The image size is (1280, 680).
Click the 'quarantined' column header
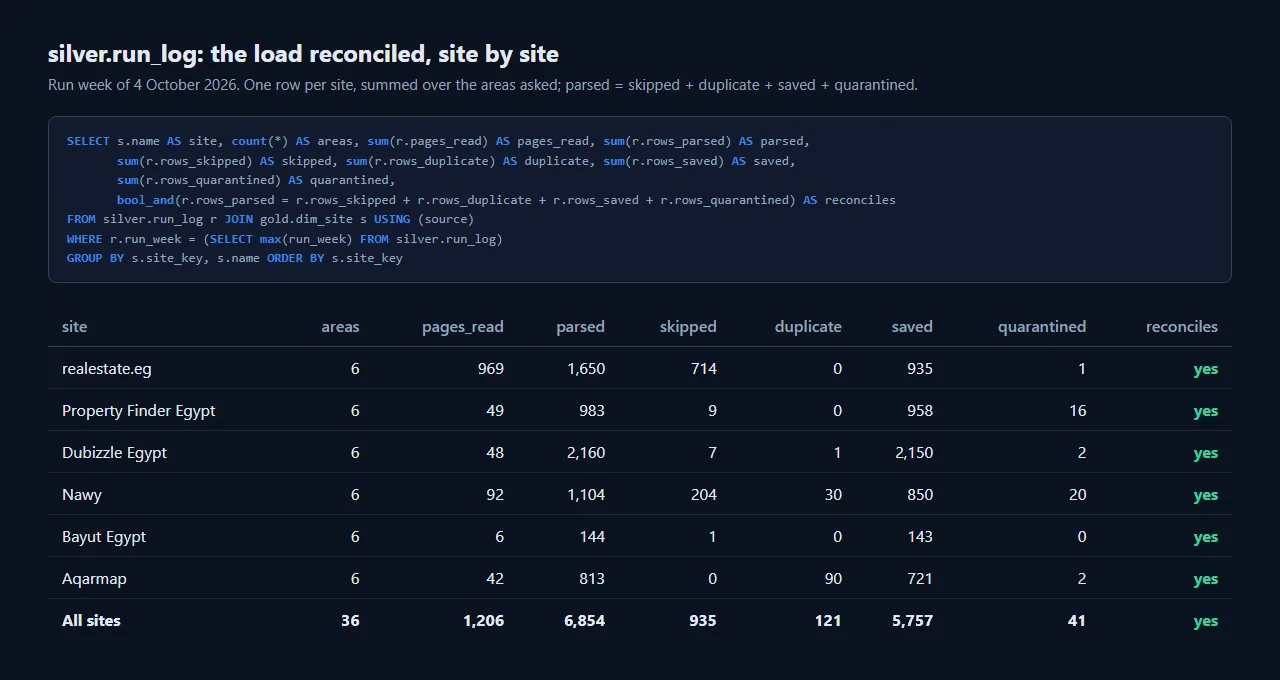(x=1042, y=327)
